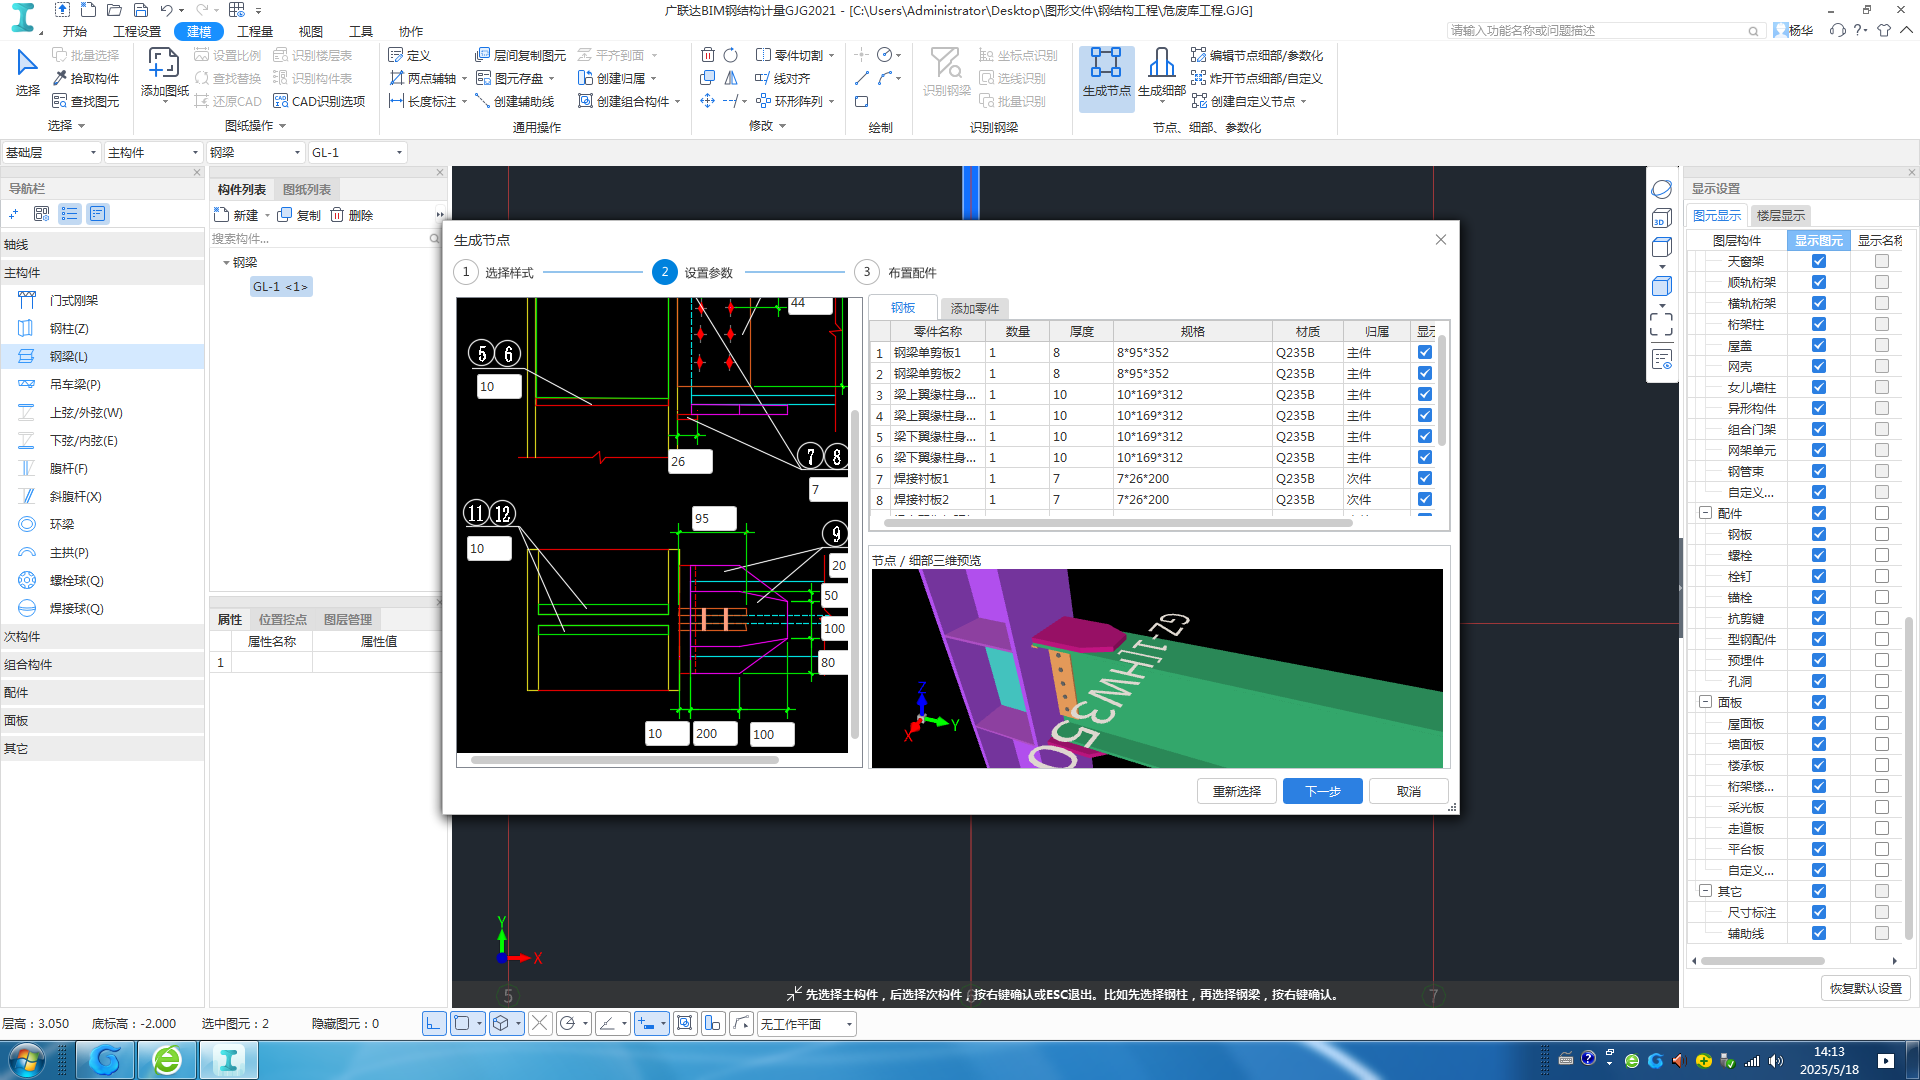Open the 工程设置 ribbon tab
The height and width of the screenshot is (1080, 1920).
point(137,31)
